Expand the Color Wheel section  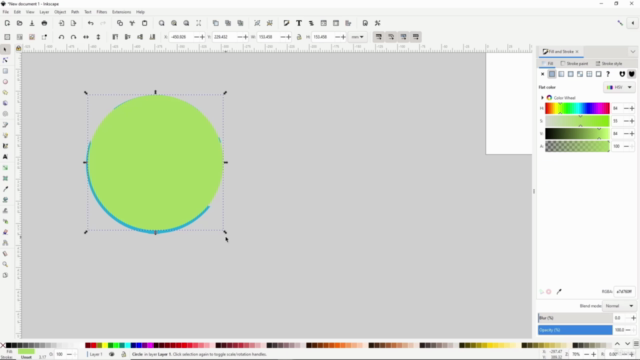point(542,98)
